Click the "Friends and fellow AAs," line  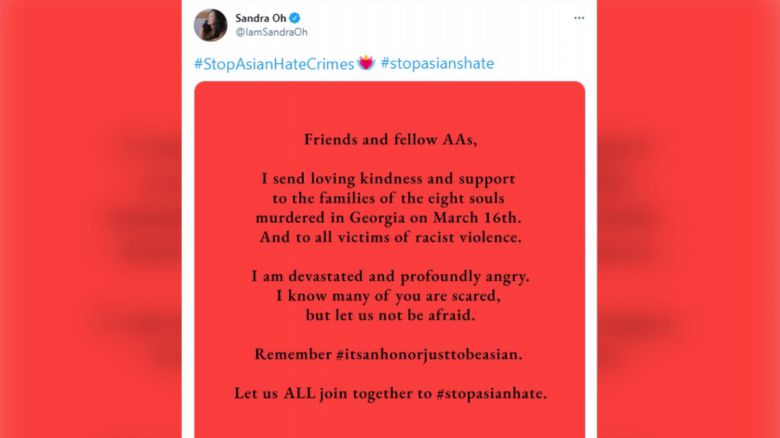click(390, 139)
